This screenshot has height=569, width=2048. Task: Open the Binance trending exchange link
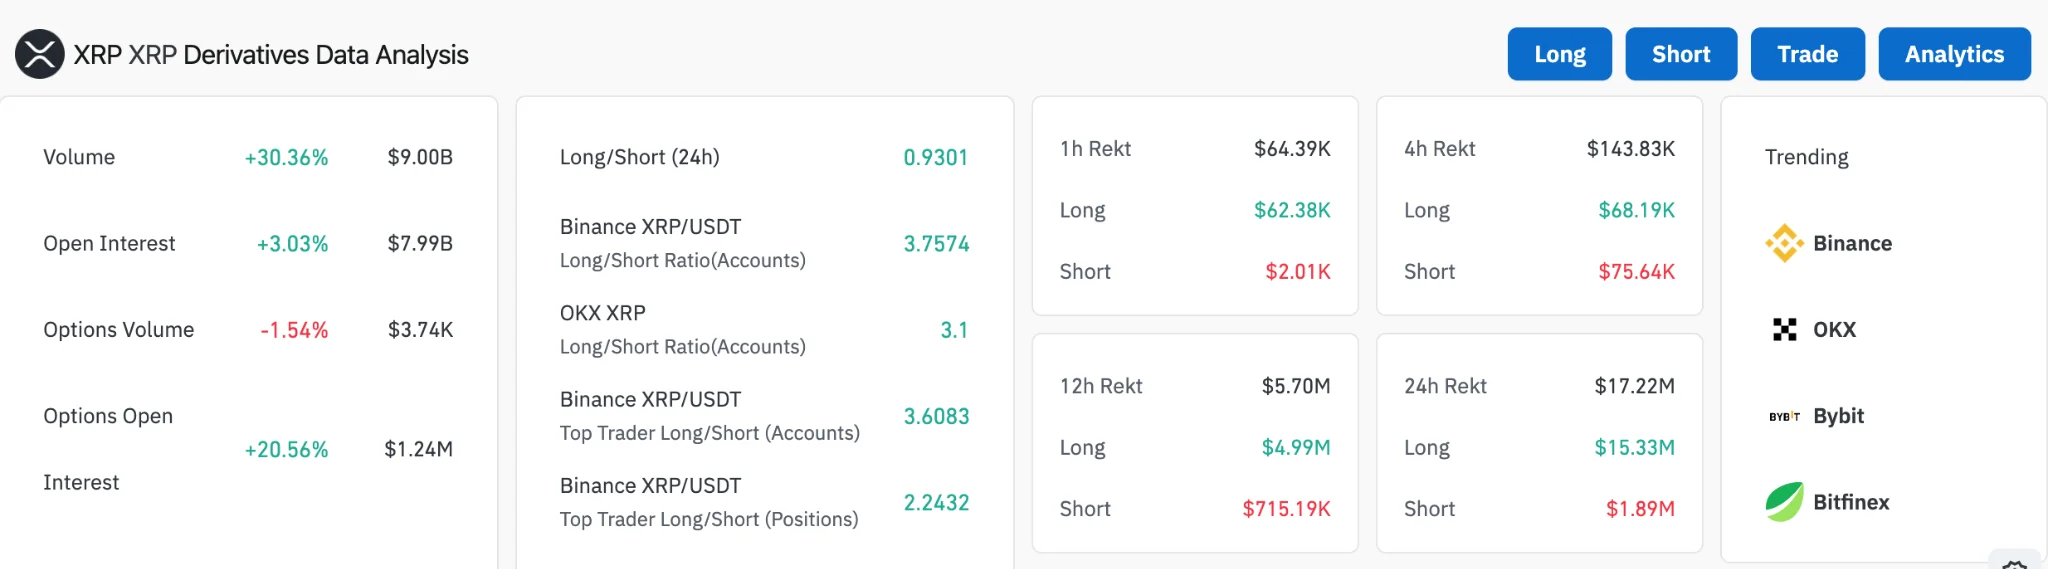click(1852, 243)
